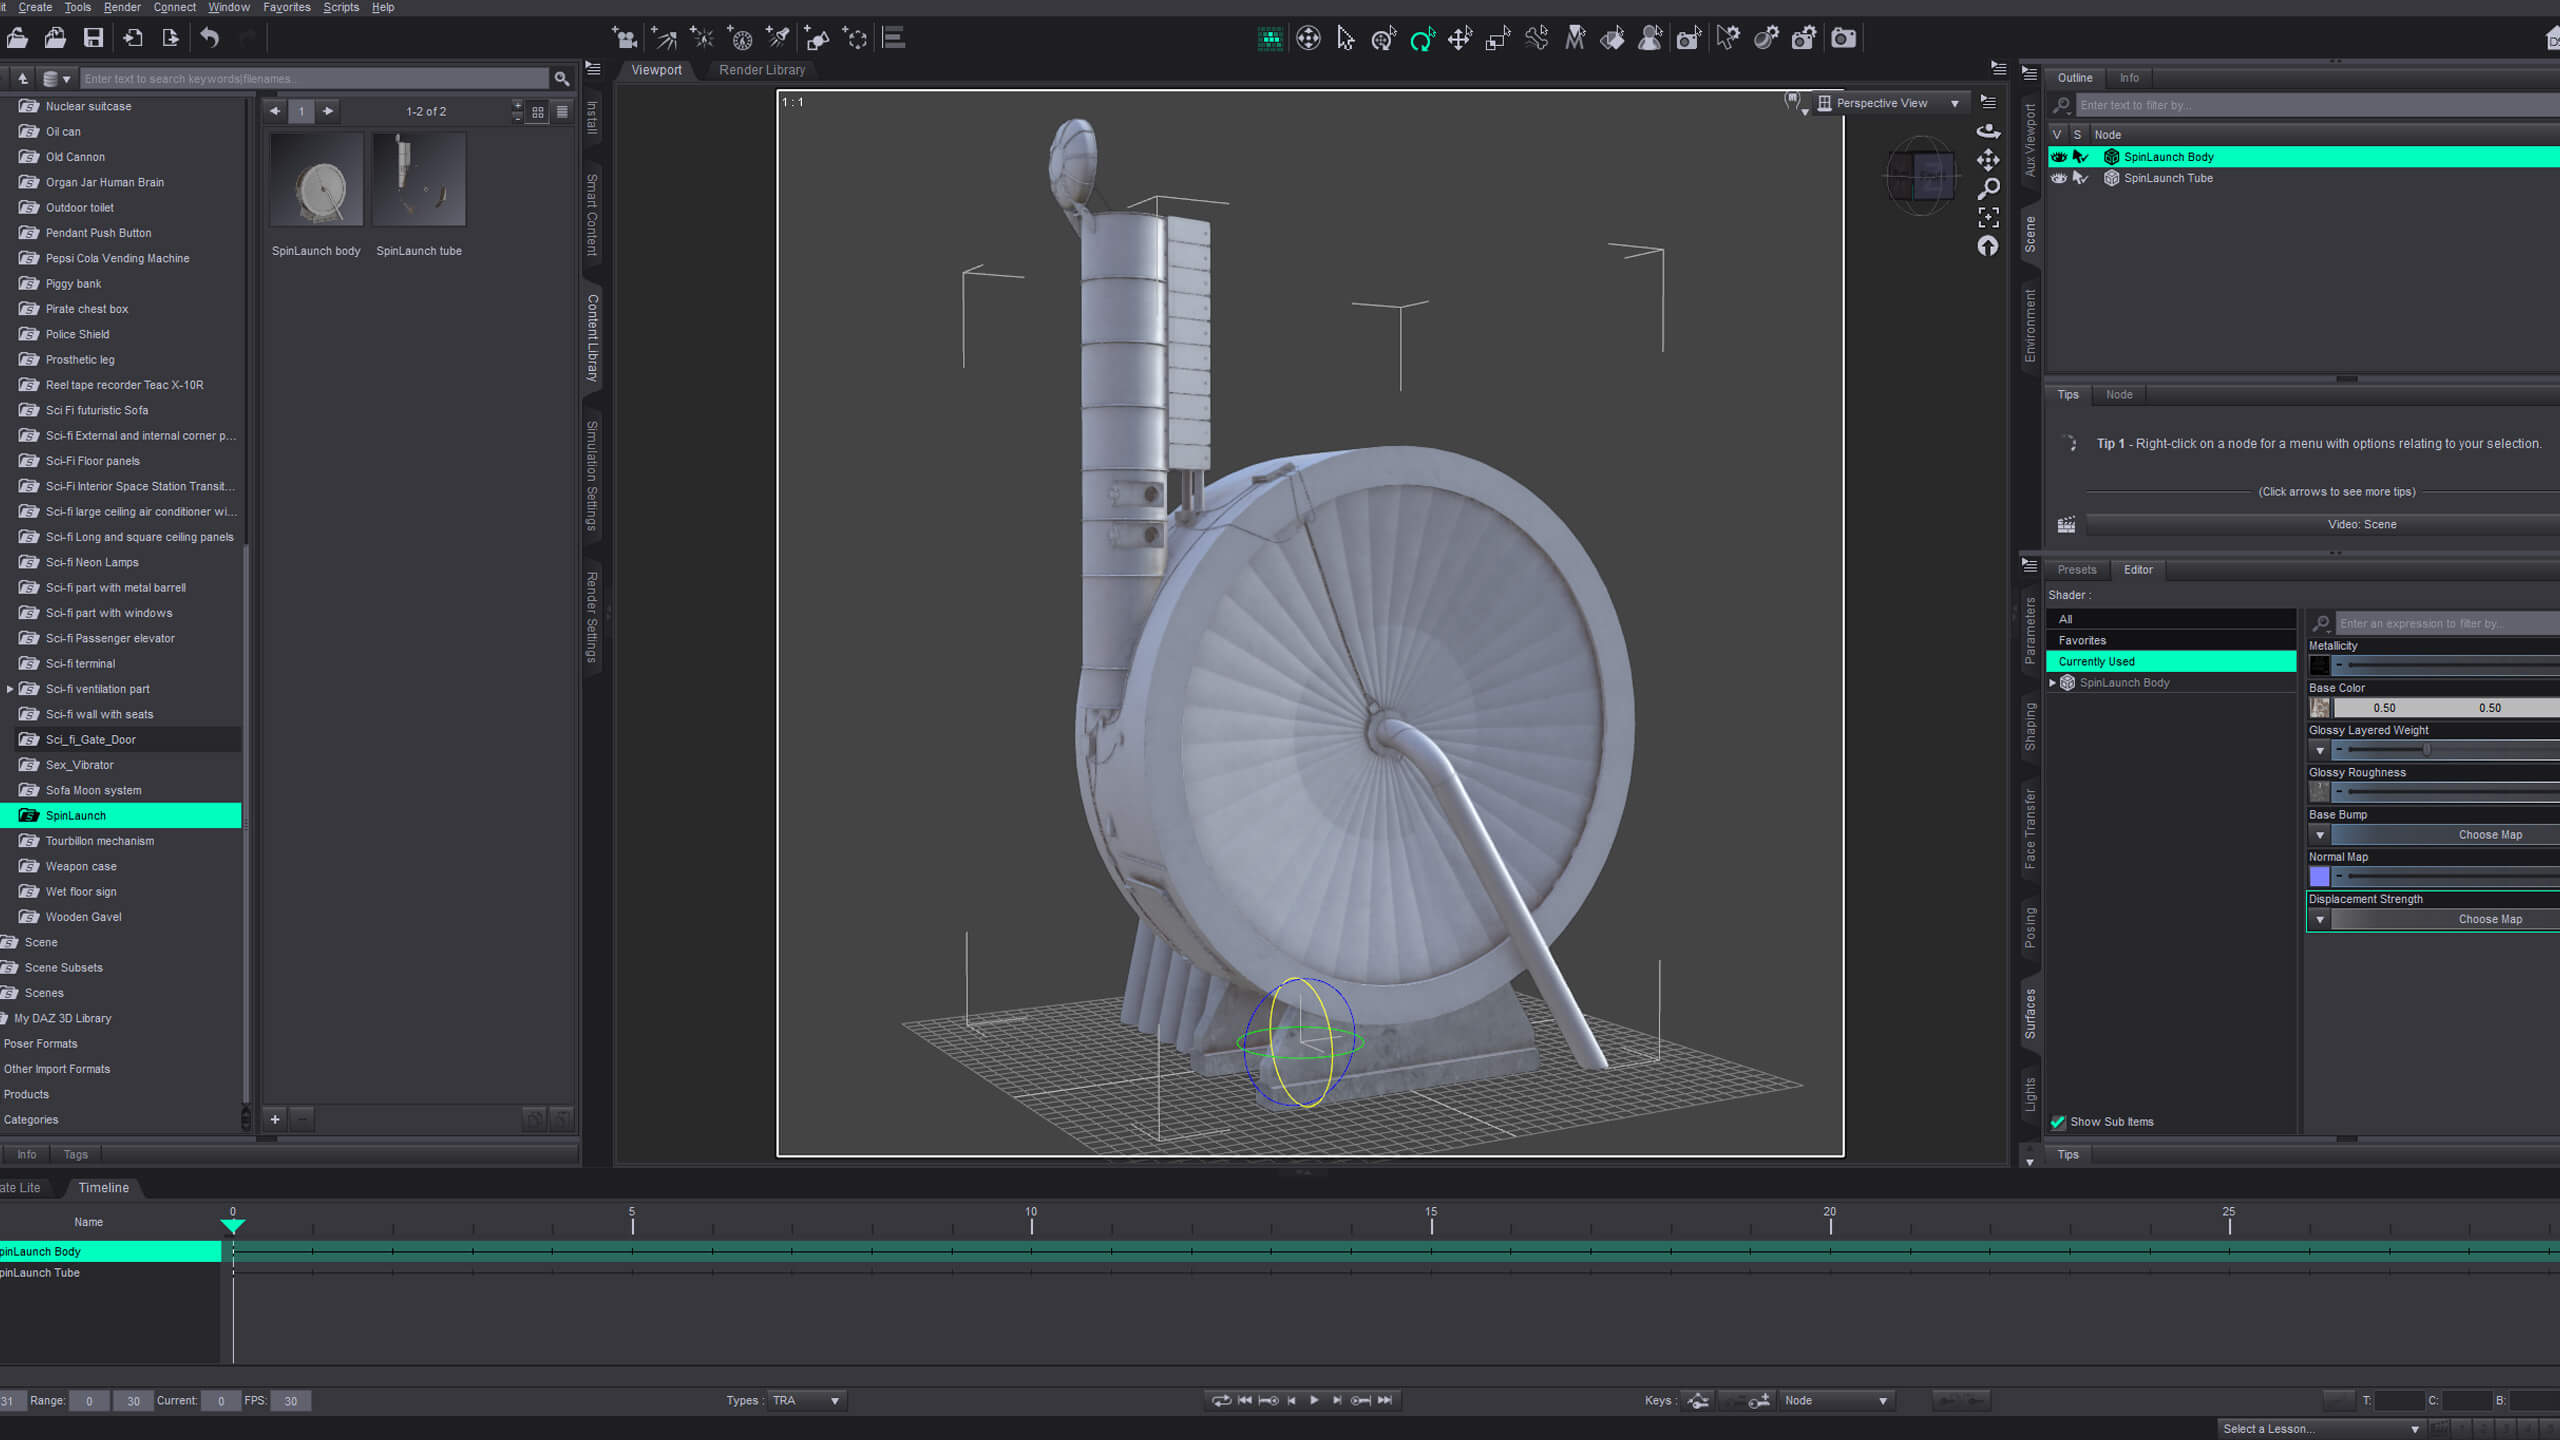
Task: Open the Keys Node dropdown
Action: click(1837, 1400)
